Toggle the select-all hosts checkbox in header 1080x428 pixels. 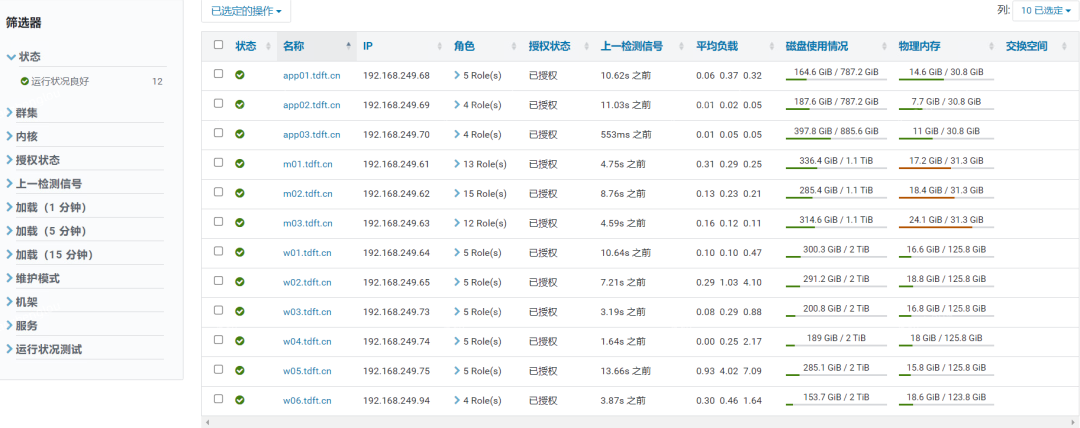coord(219,45)
